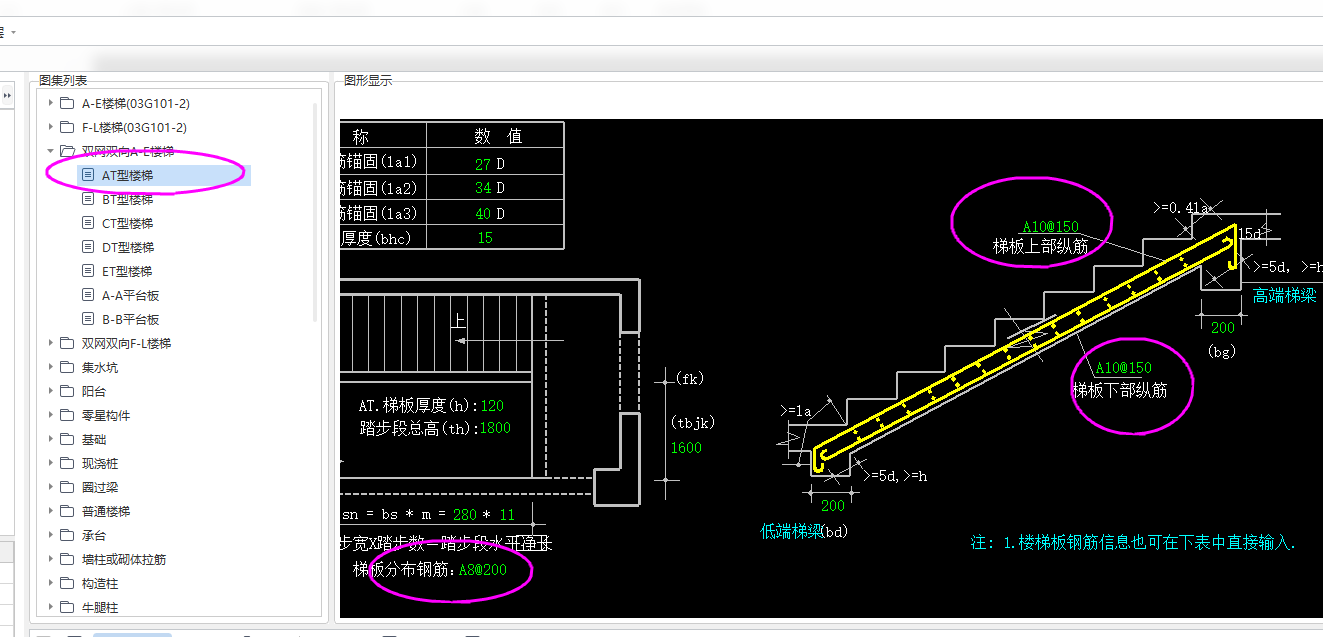This screenshot has height=637, width=1323.
Task: Expand the 阳台 folder arrow
Action: click(51, 391)
